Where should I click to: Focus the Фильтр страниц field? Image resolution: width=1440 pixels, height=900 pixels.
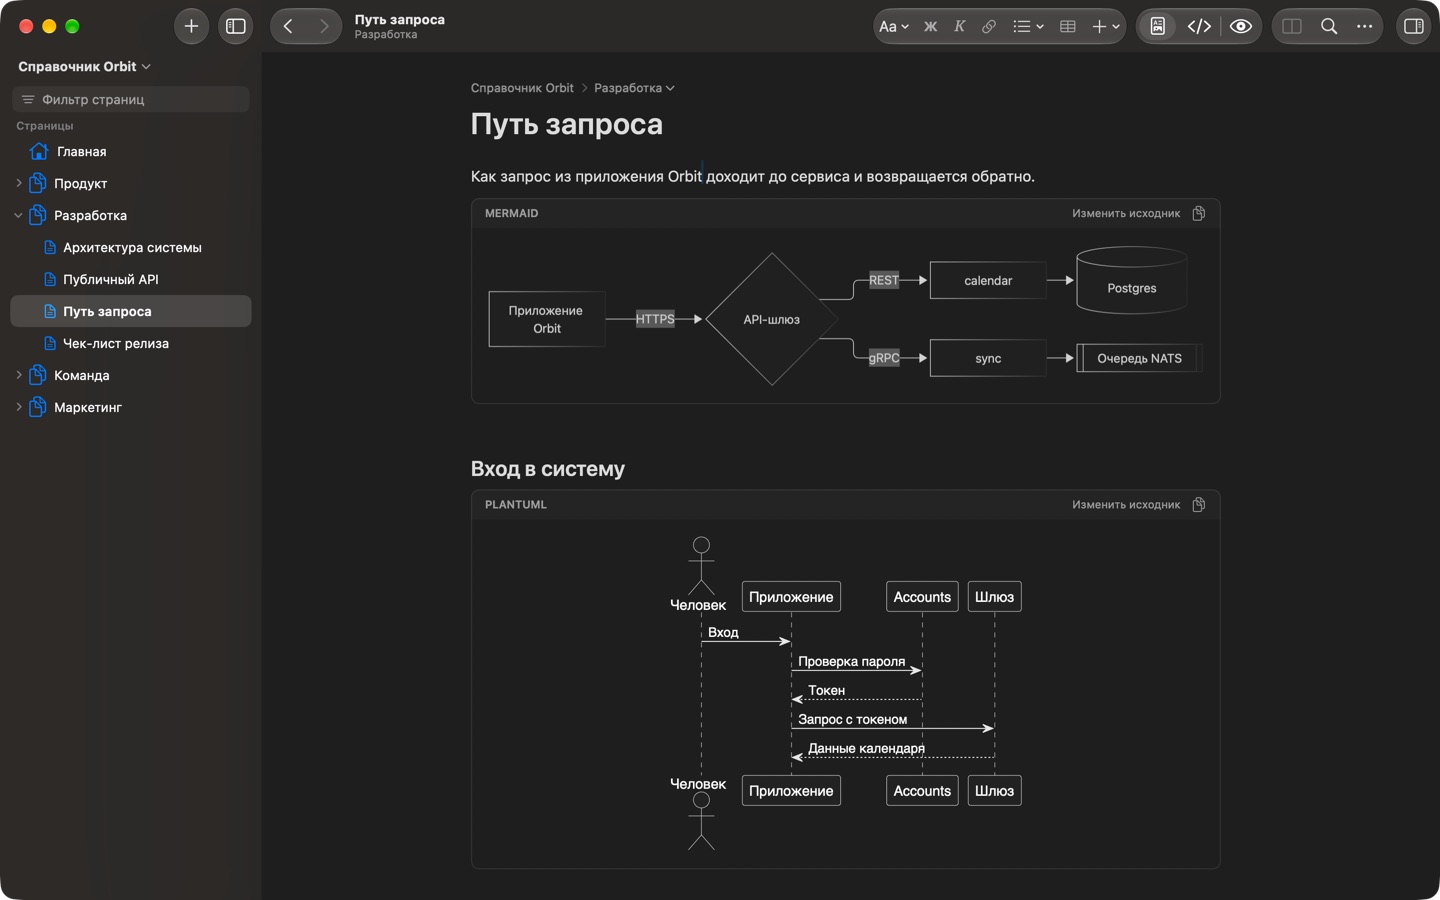coord(131,99)
